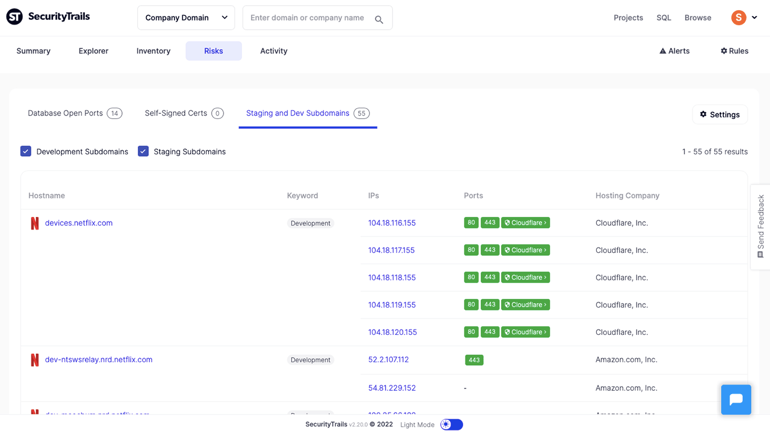The height and width of the screenshot is (434, 770).
Task: Open Alerts with the warning icon
Action: [674, 51]
